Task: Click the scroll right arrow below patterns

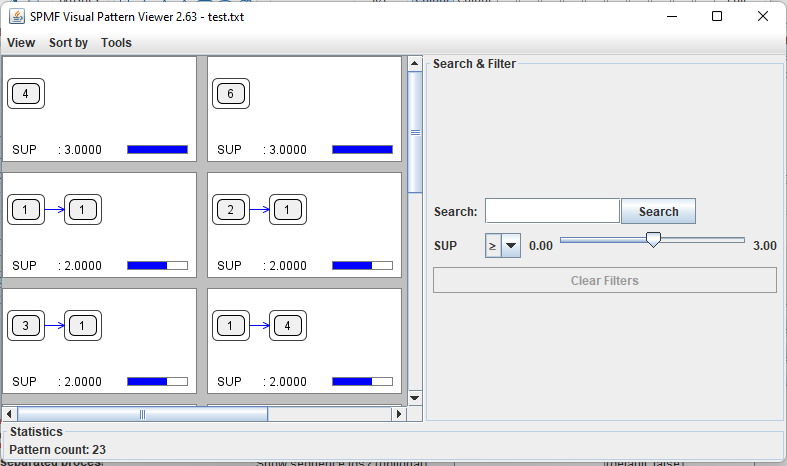Action: 398,414
